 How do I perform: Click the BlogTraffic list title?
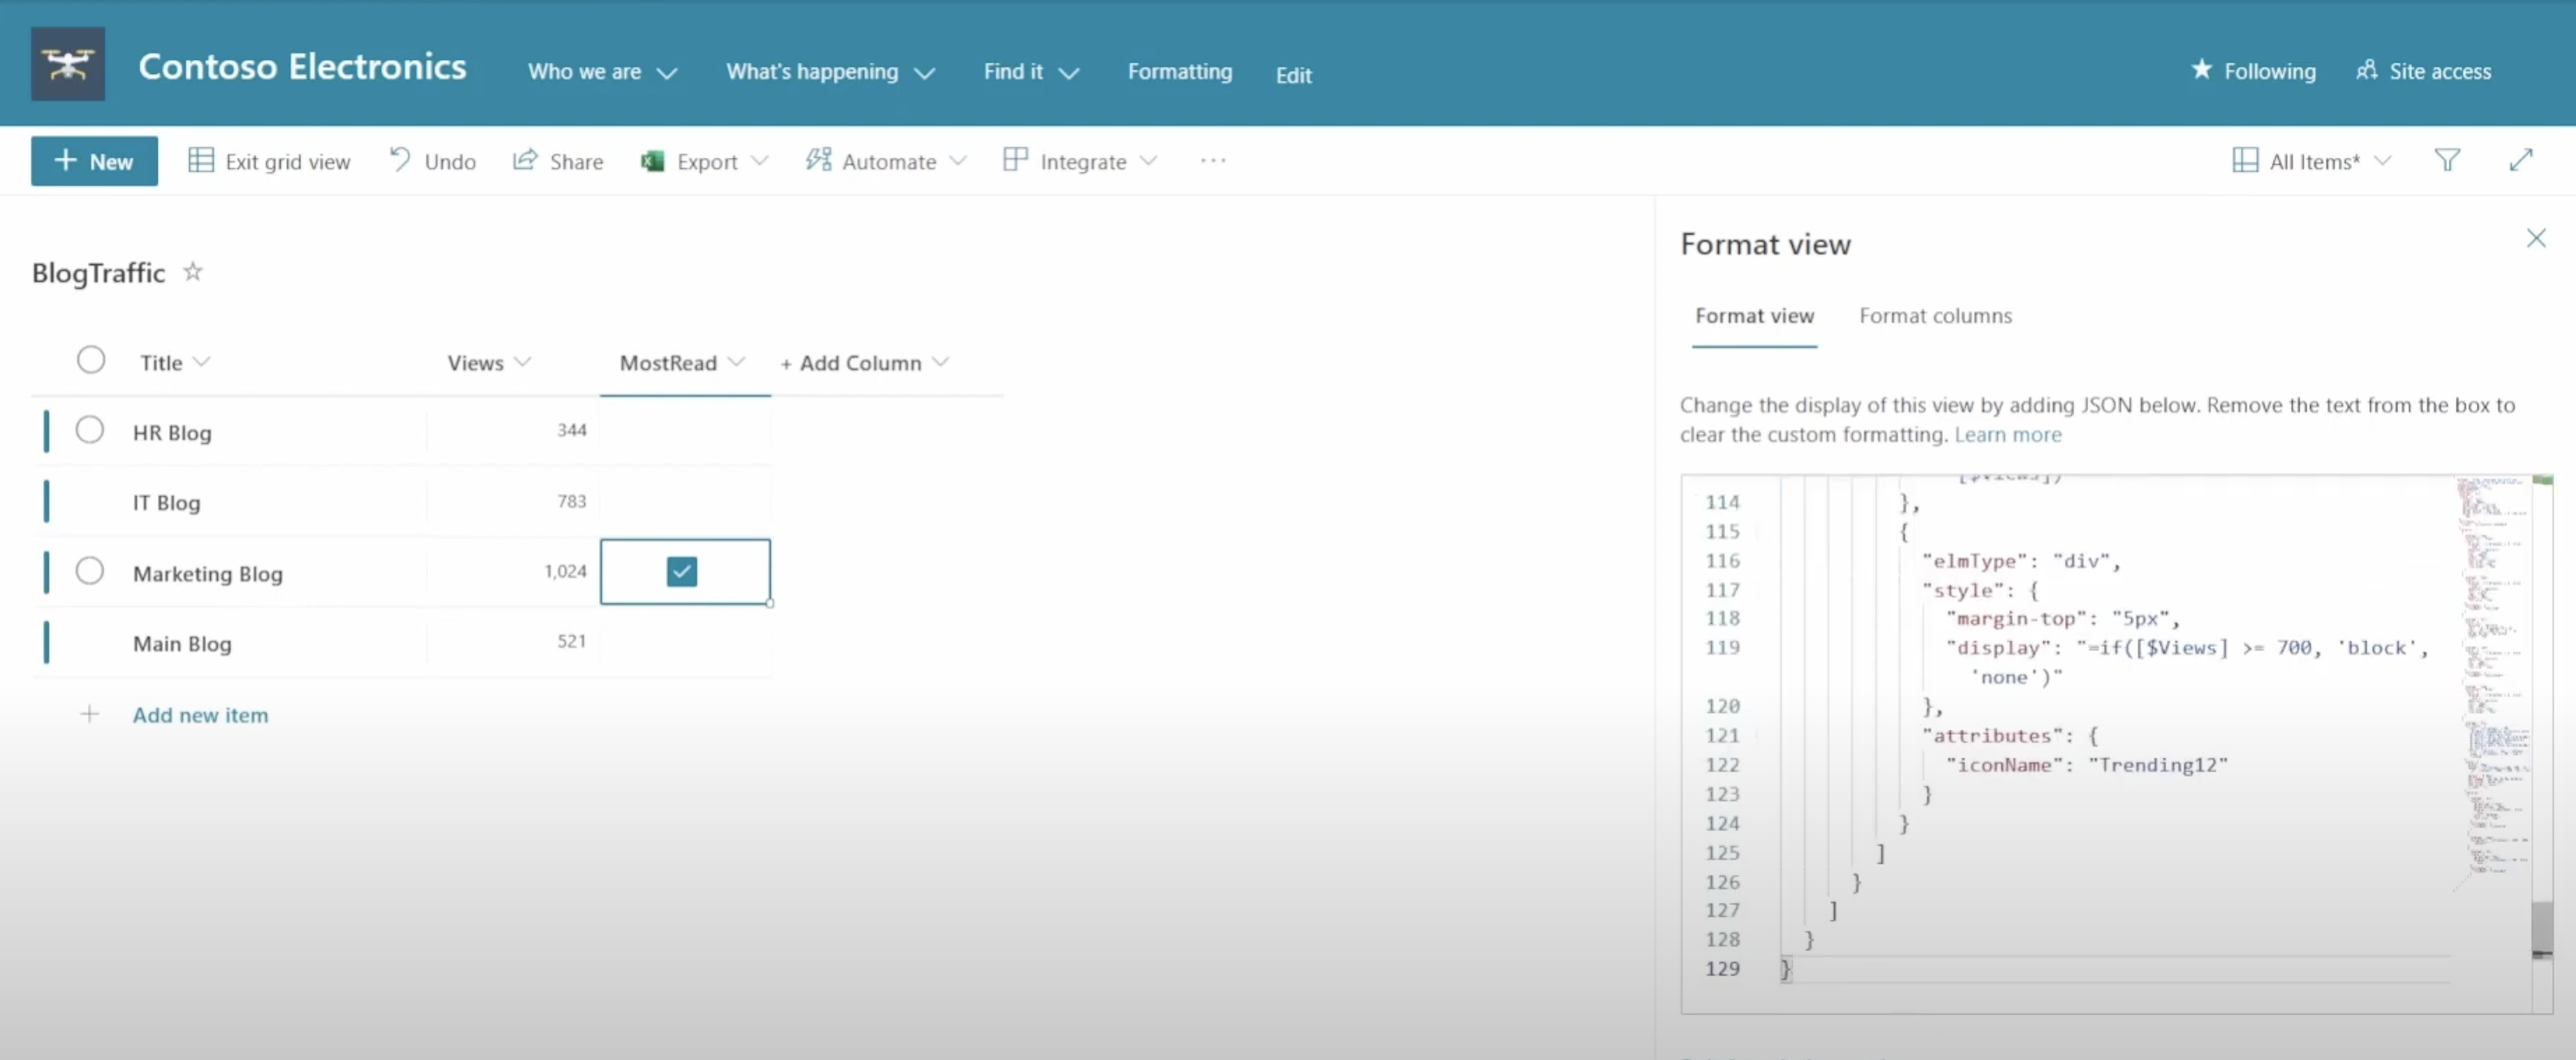pyautogui.click(x=98, y=272)
